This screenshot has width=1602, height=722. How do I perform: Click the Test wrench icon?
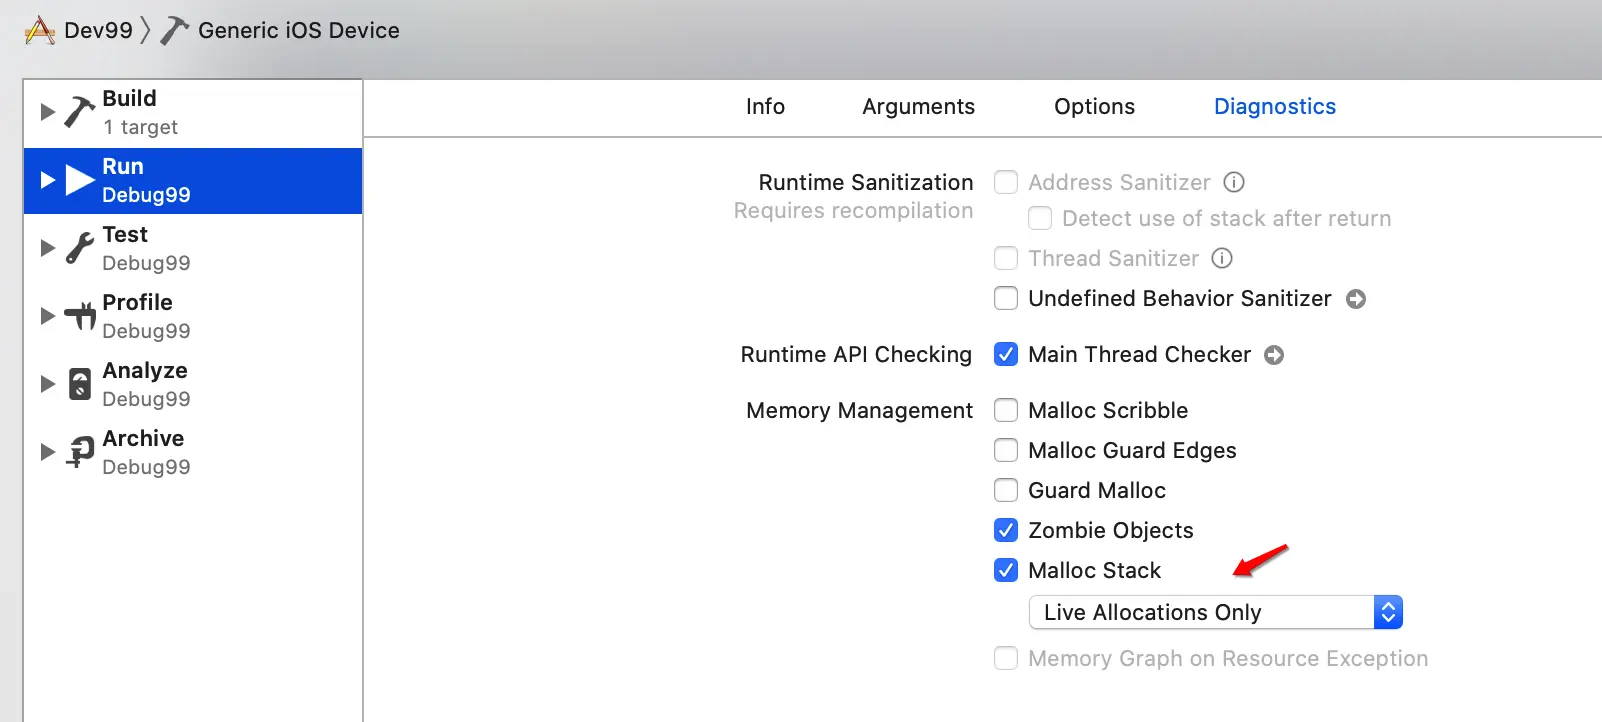point(79,248)
